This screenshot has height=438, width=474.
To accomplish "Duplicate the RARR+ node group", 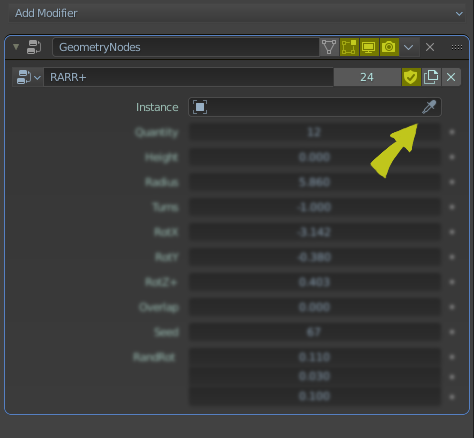I will (x=431, y=77).
